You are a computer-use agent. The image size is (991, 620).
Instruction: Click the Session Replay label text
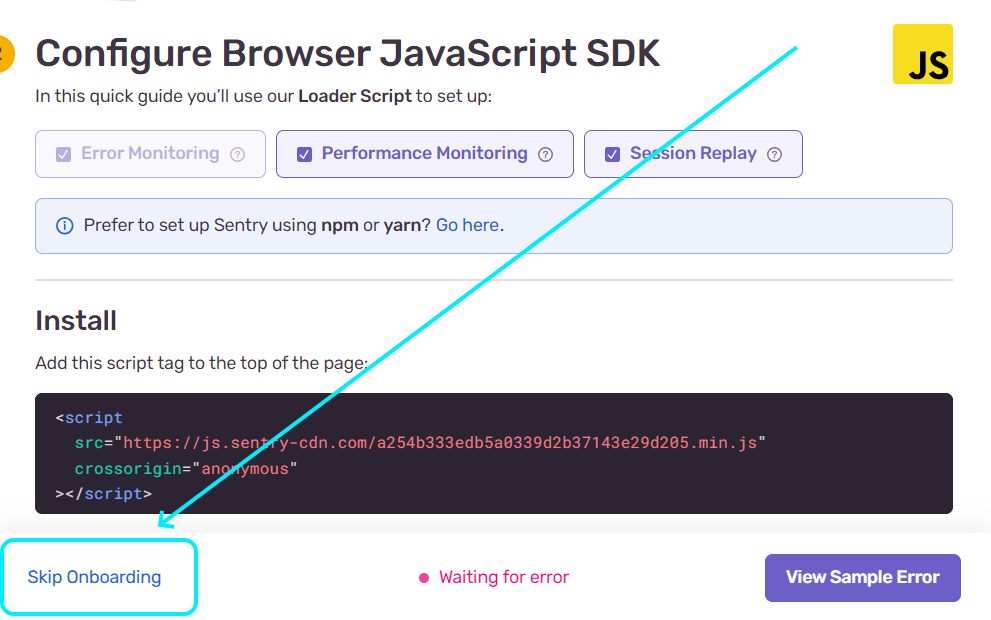(693, 154)
